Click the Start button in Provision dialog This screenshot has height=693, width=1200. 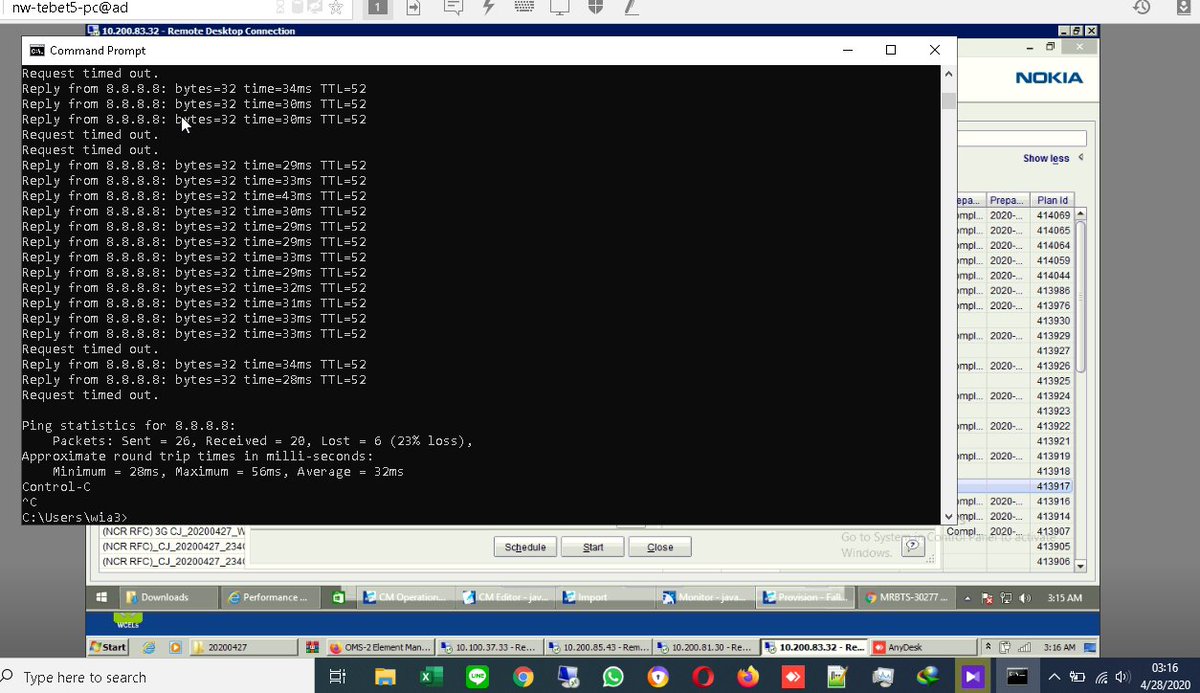[593, 547]
